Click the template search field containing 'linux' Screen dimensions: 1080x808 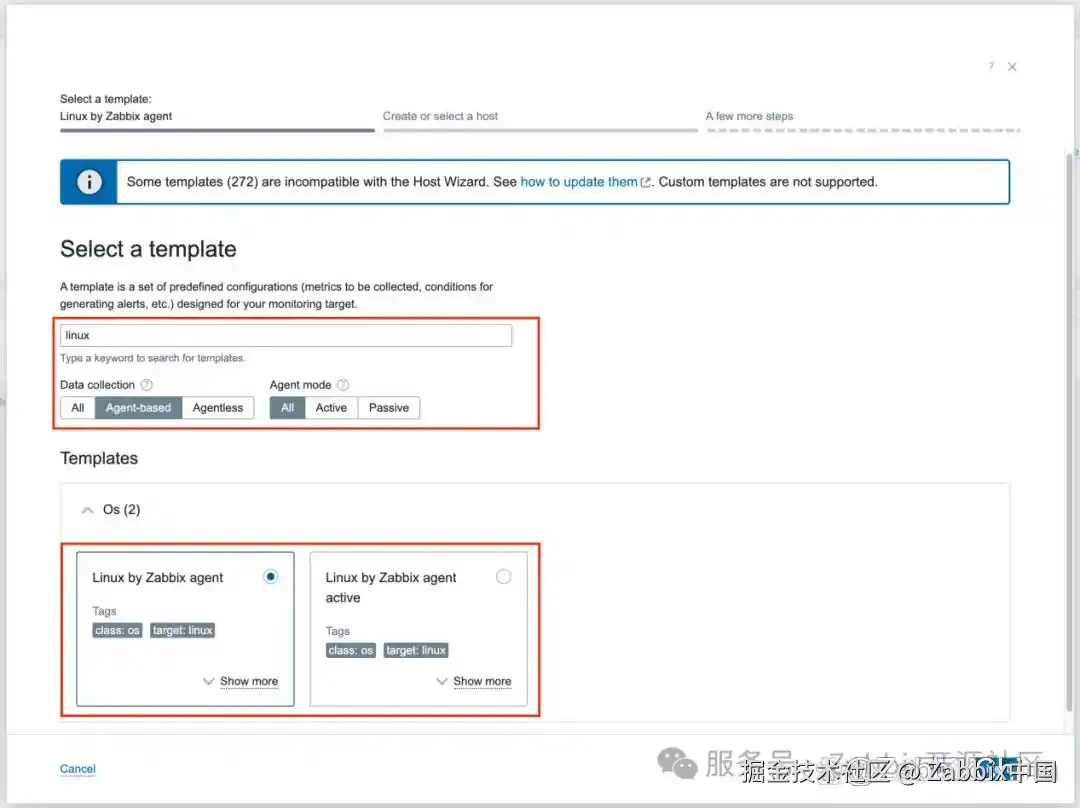coord(286,335)
